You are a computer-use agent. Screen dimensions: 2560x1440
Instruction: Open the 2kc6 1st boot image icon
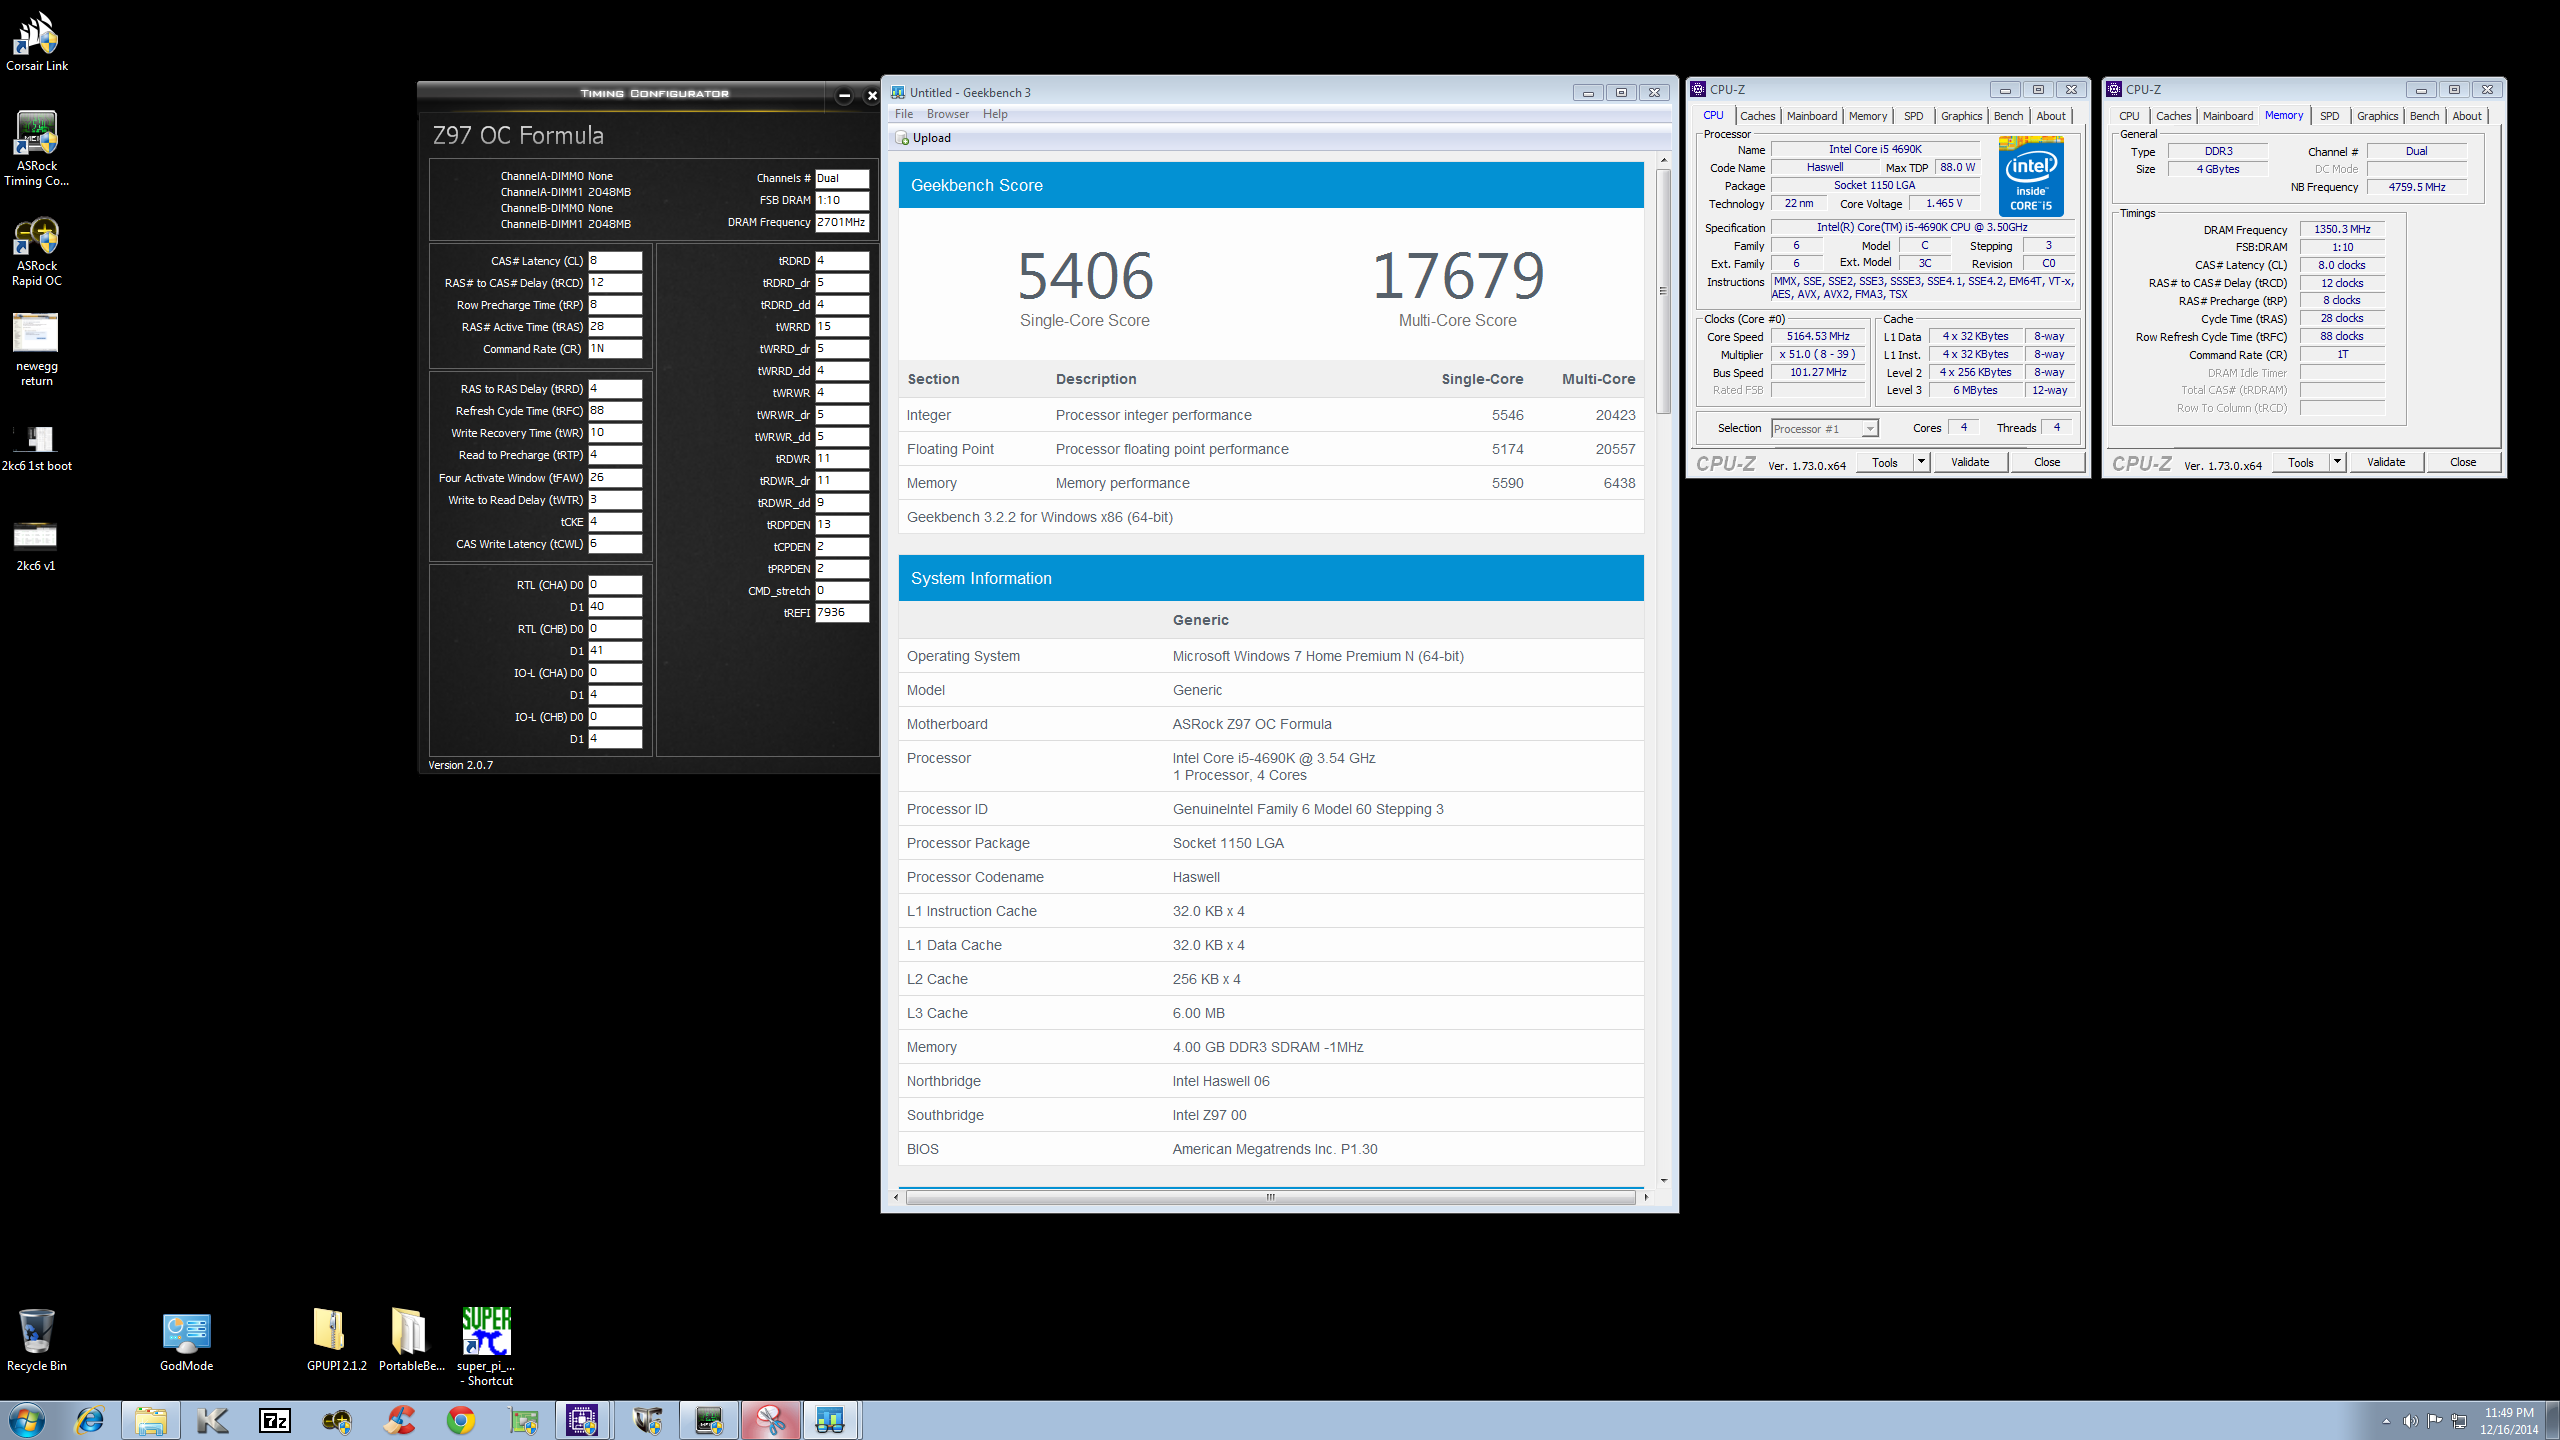coord(37,447)
